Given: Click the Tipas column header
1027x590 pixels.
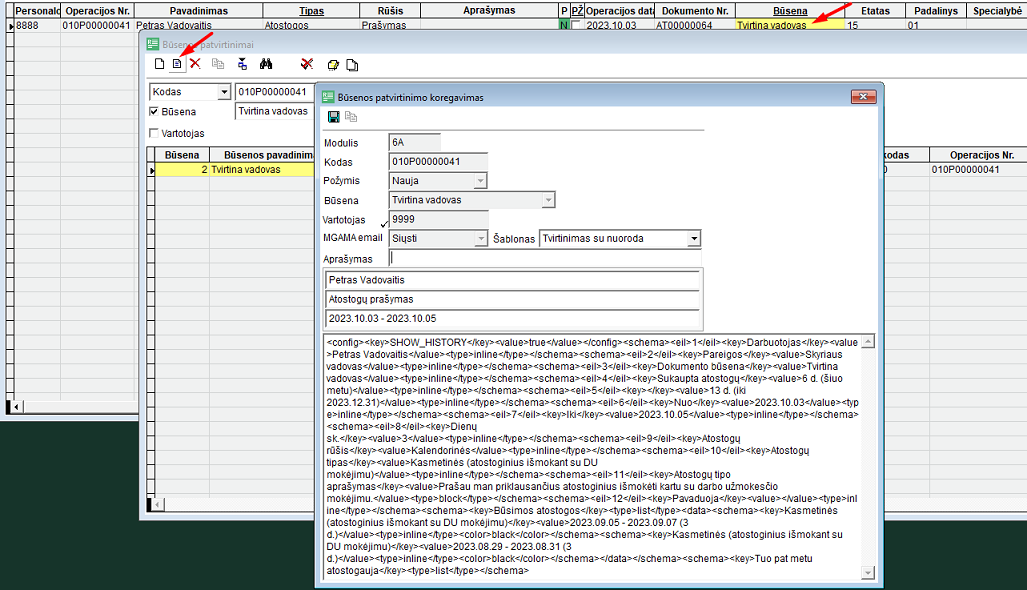Looking at the screenshot, I should (311, 9).
